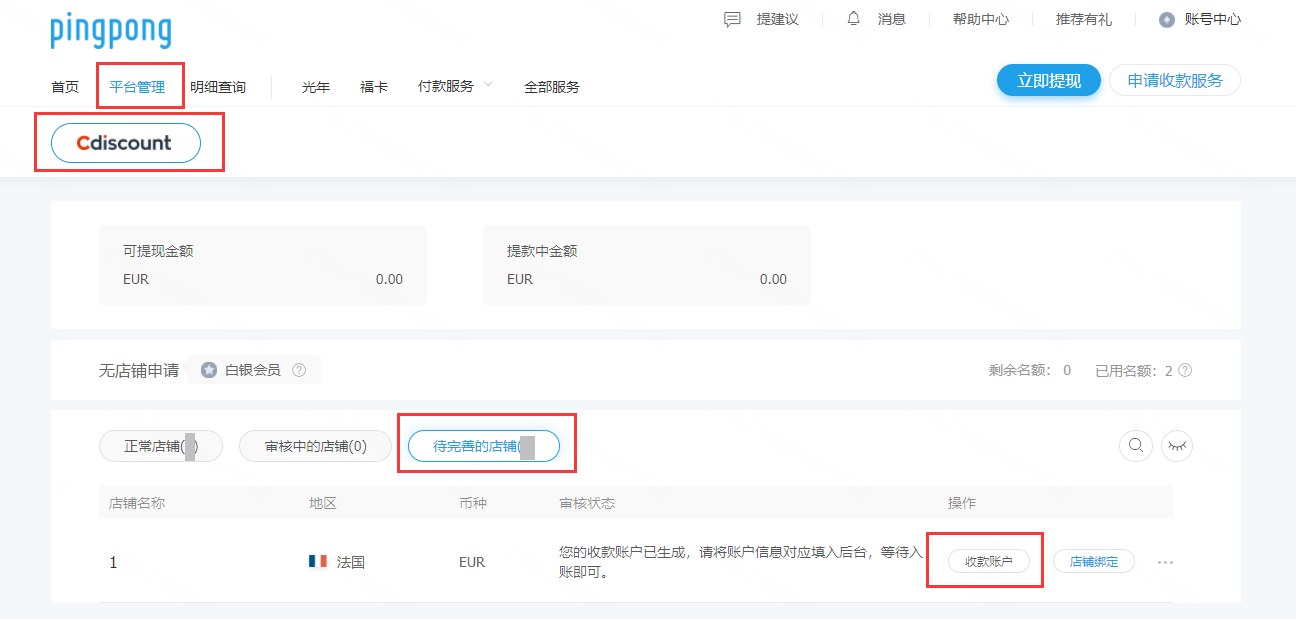The image size is (1296, 619).
Task: Open 福卡 menu item
Action: point(374,87)
